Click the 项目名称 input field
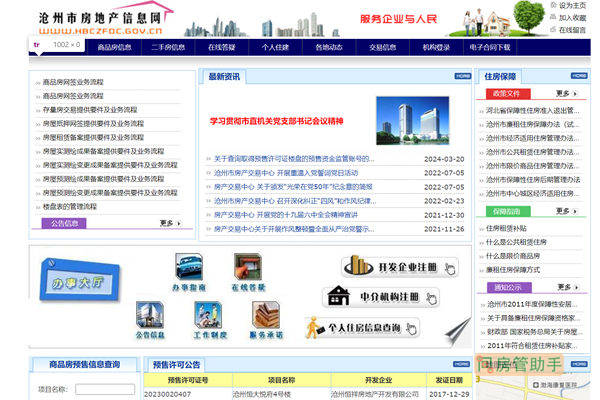The width and height of the screenshot is (600, 400). (105, 389)
